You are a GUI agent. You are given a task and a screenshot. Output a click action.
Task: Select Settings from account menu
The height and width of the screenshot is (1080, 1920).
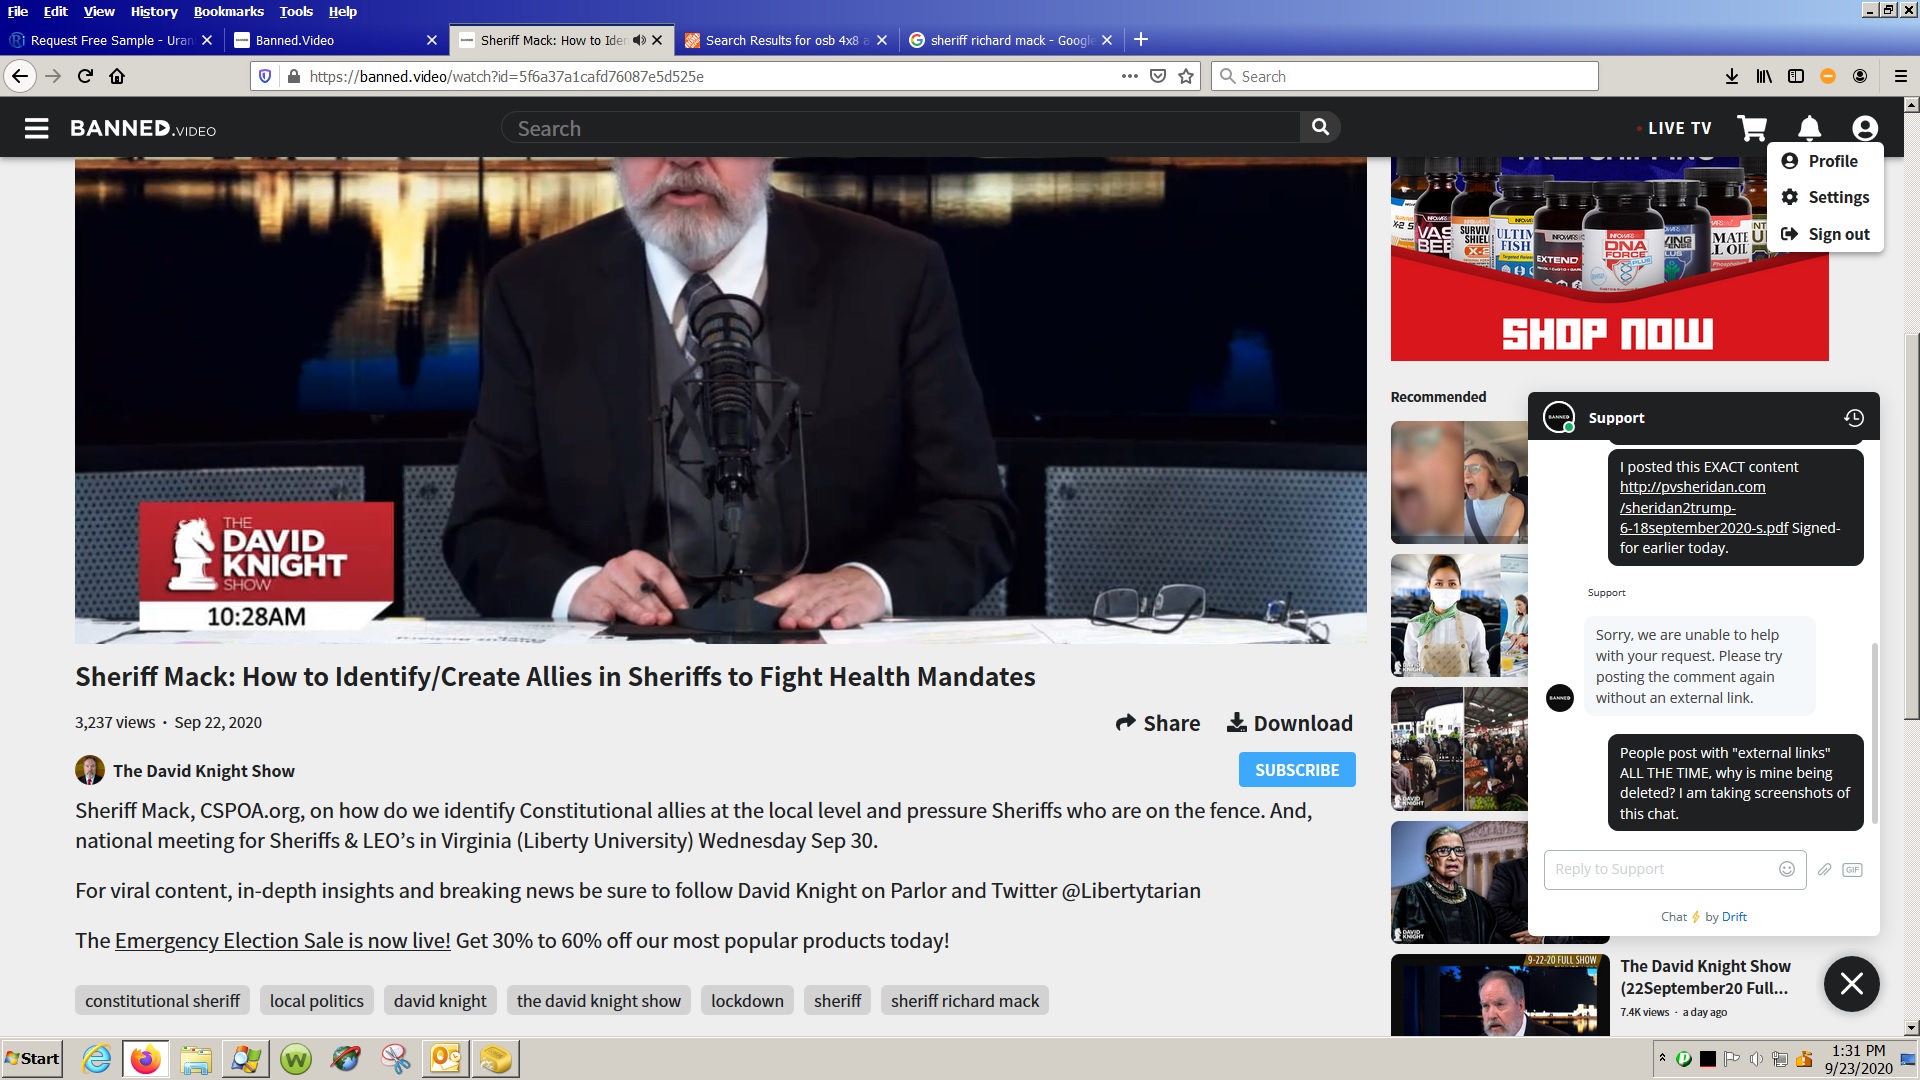click(1826, 197)
